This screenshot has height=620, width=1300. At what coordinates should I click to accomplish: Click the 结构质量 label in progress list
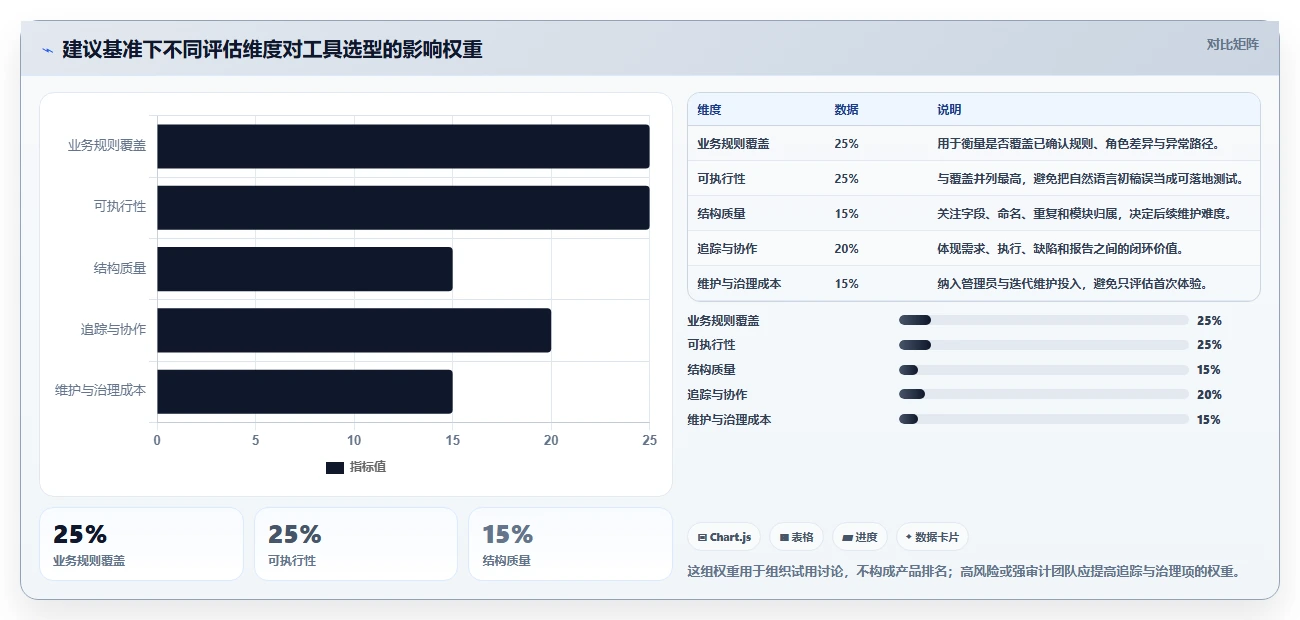[x=711, y=370]
